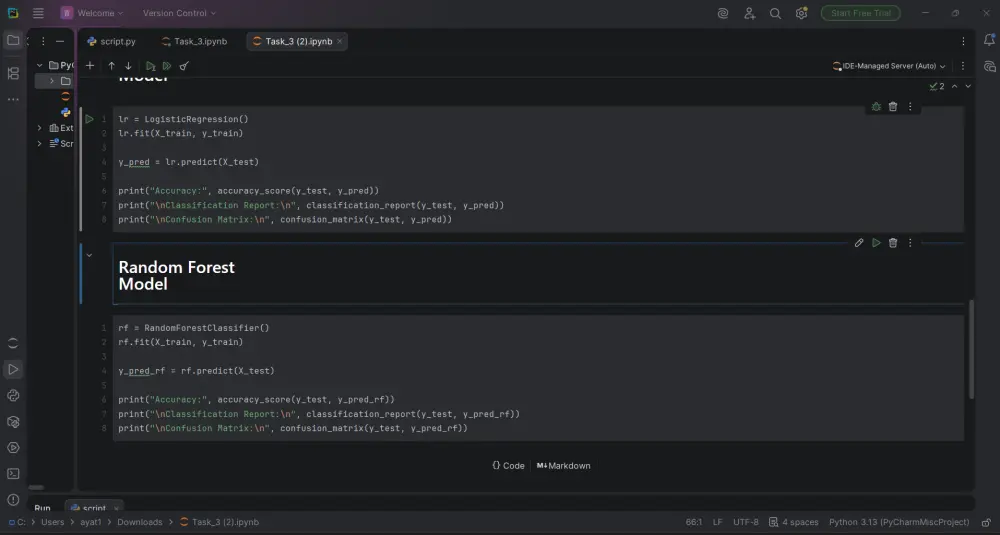Click Users in the breadcrumb path
Screen dimensions: 1000x535
pyautogui.click(x=53, y=522)
